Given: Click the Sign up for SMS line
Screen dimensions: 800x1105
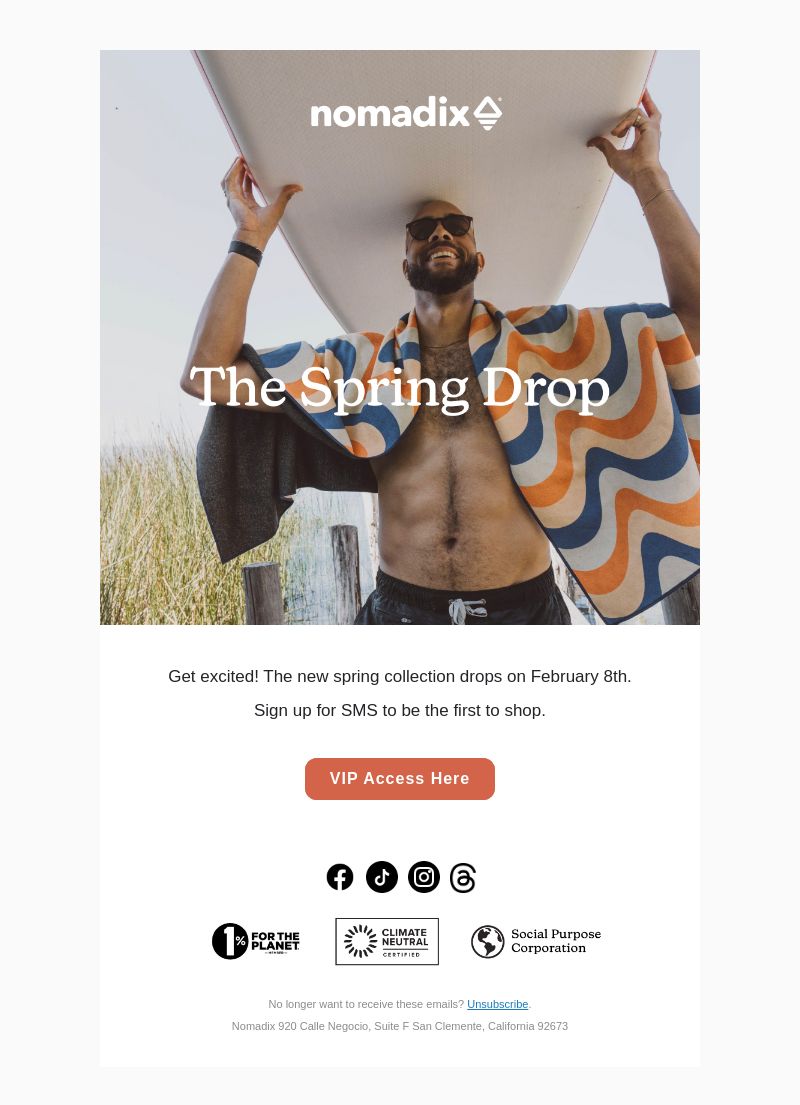Looking at the screenshot, I should tap(400, 710).
